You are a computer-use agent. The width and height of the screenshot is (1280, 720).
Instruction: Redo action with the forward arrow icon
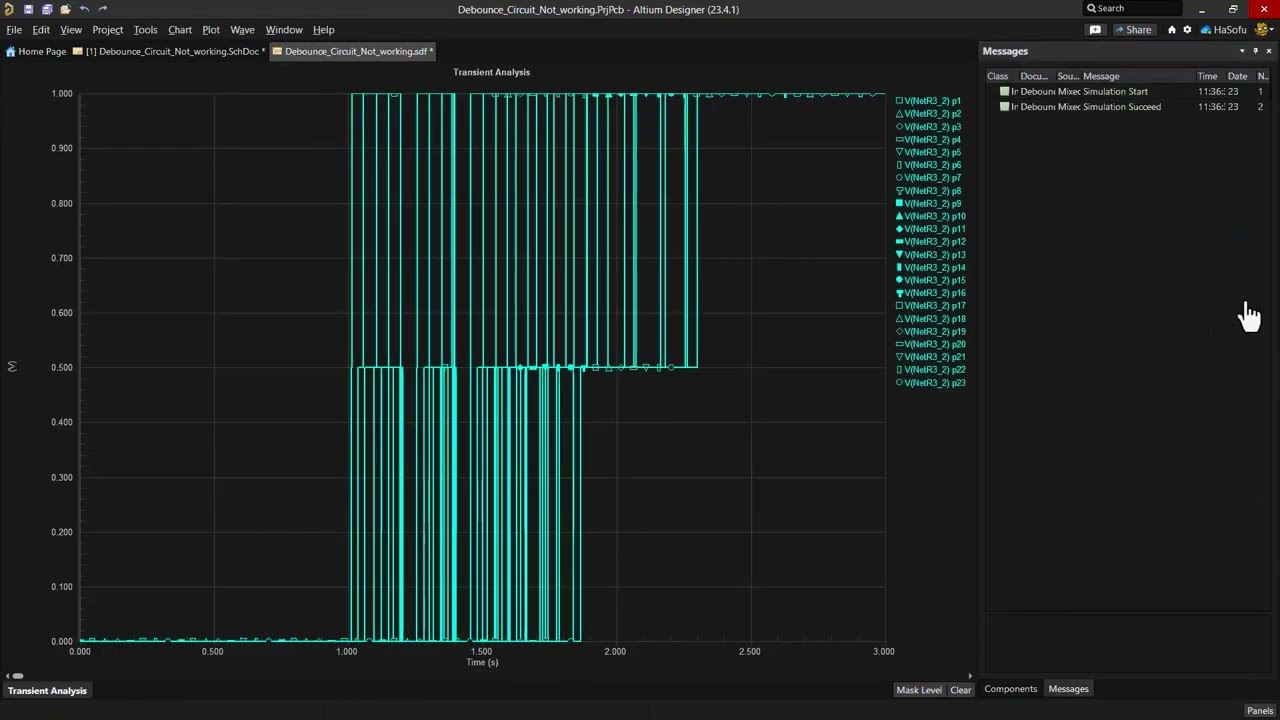102,9
